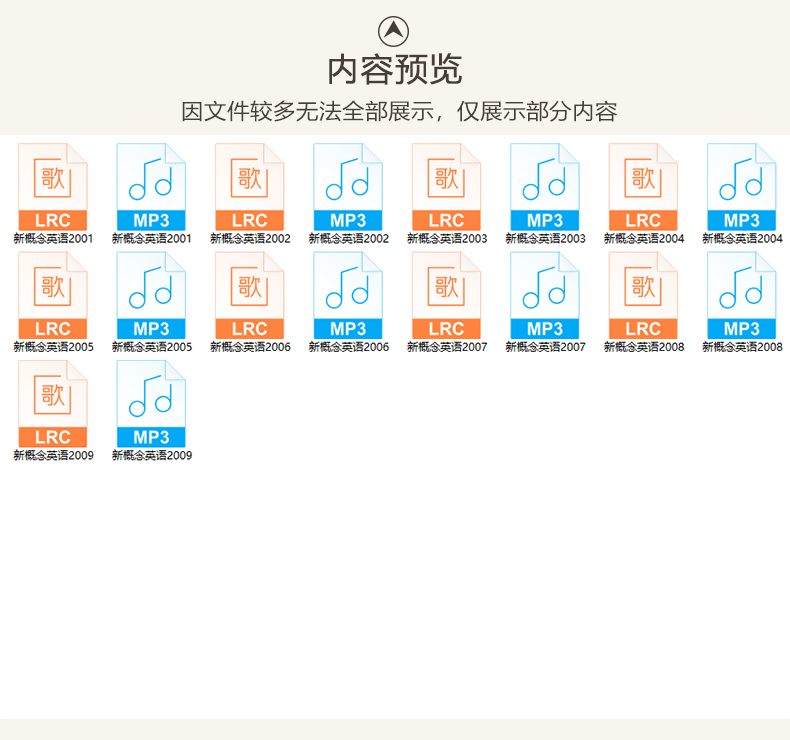The image size is (790, 740).
Task: Click the LRC lyrics icon 新概念英语2007
Action: 446,295
